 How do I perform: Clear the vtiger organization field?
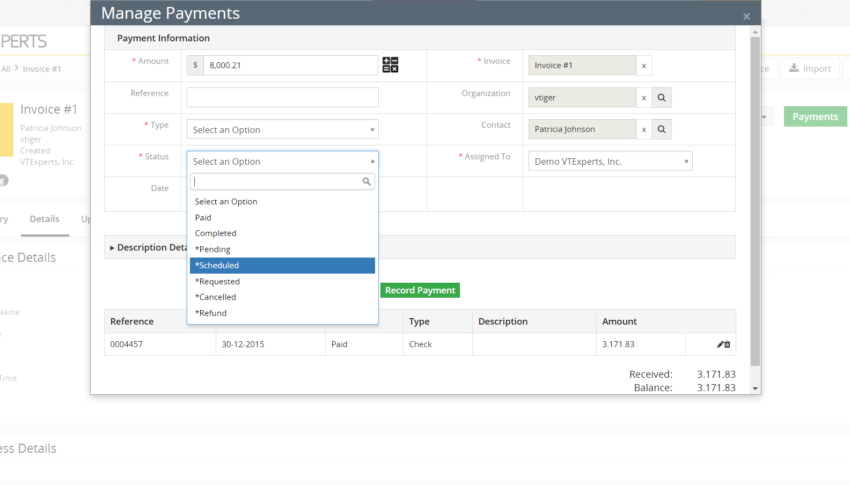pos(644,98)
